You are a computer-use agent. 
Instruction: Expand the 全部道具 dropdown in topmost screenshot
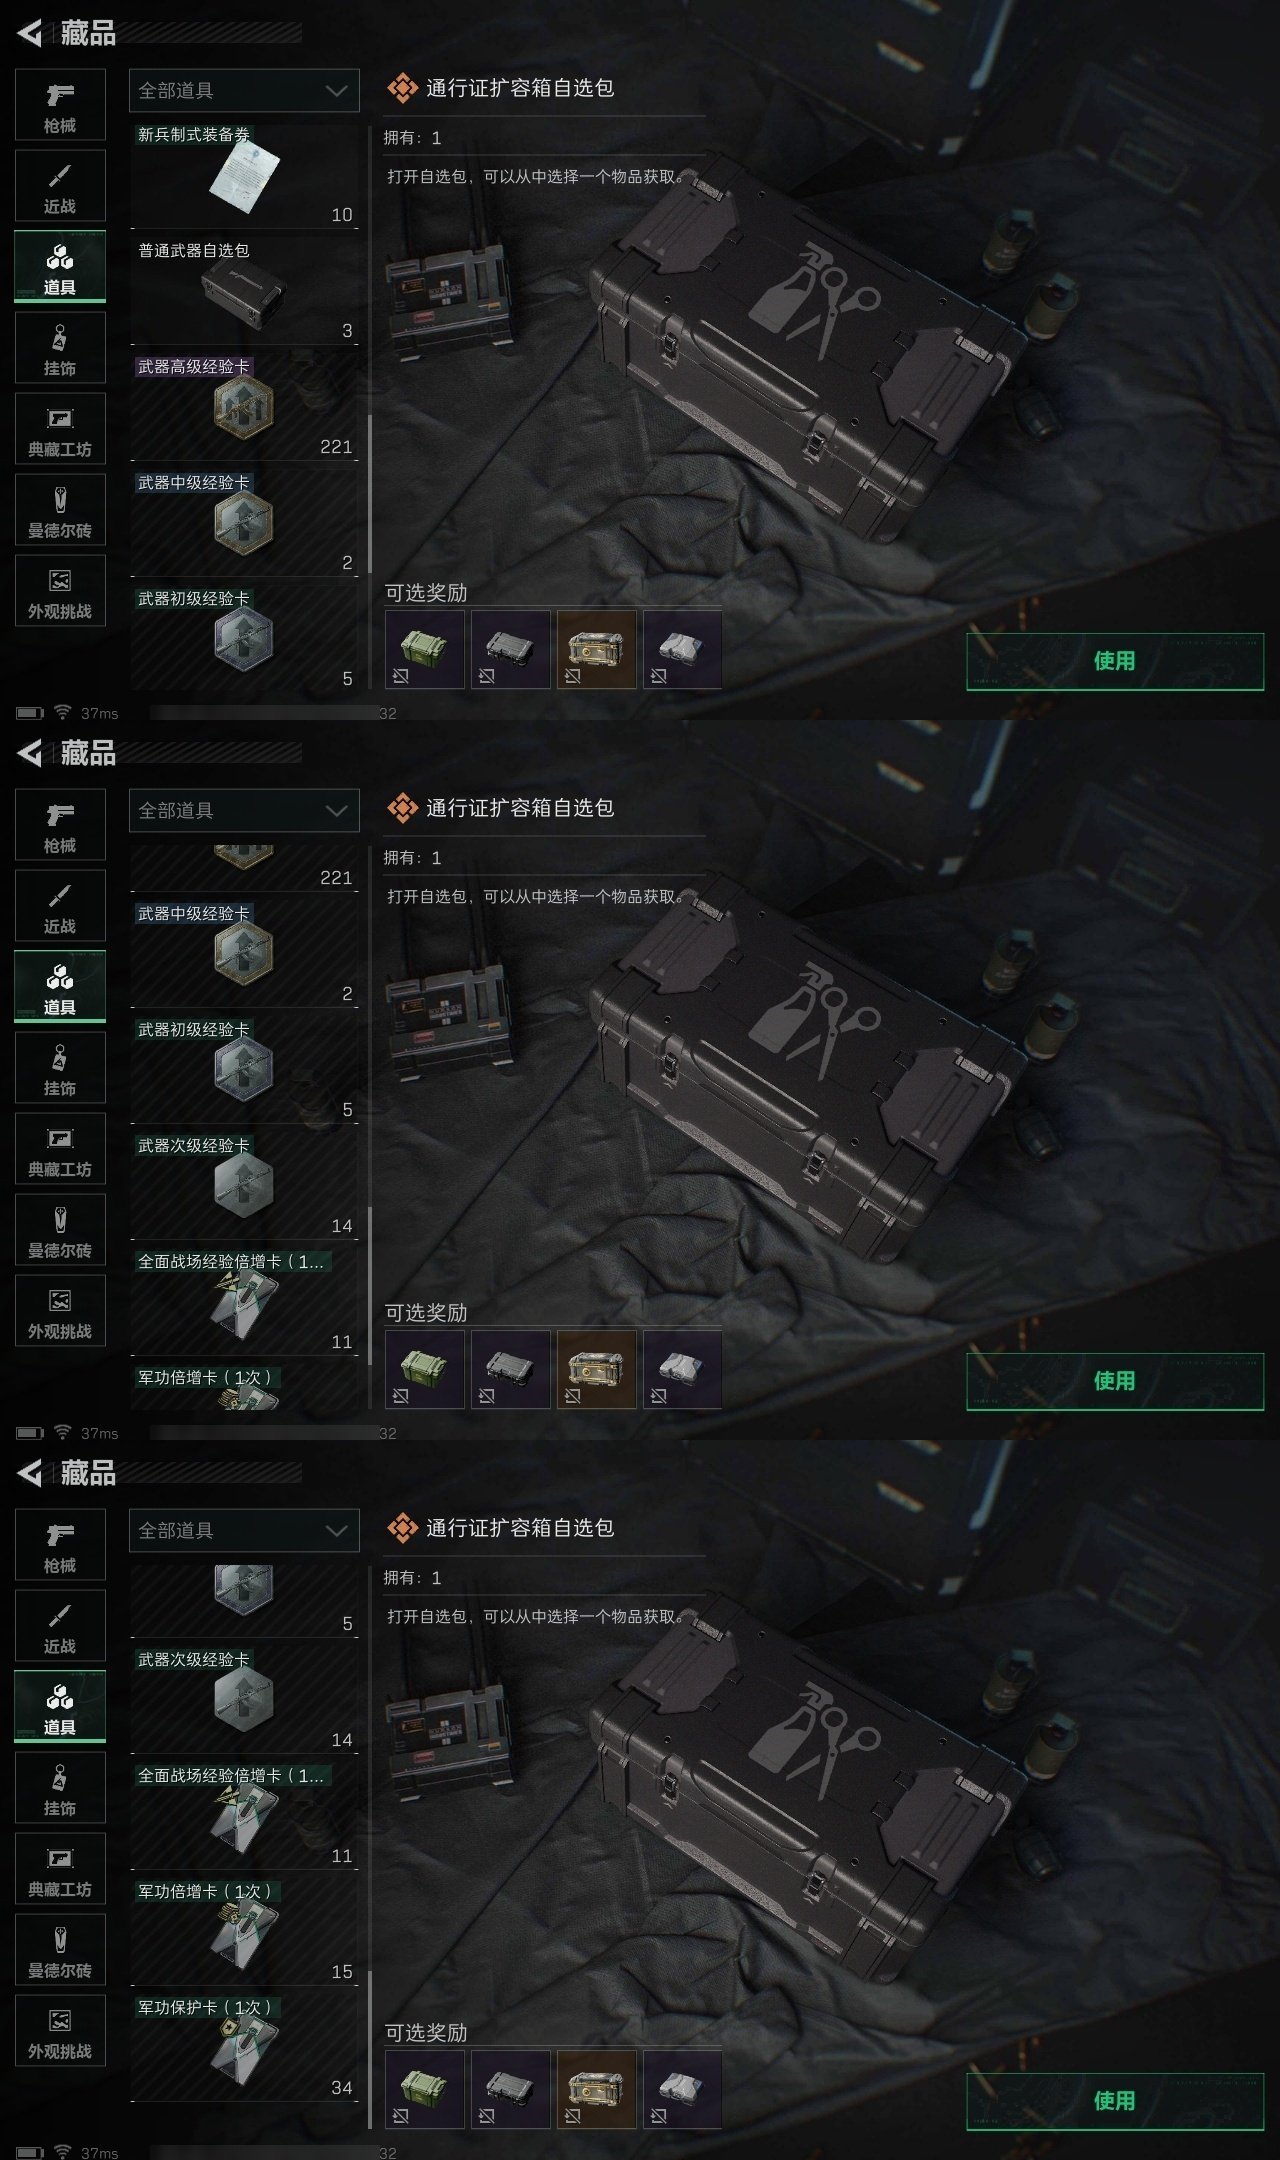coord(244,90)
